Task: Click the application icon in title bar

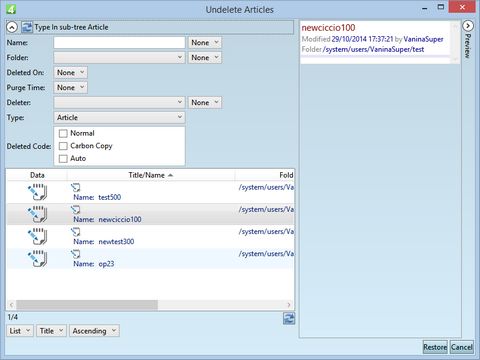Action: click(x=11, y=9)
